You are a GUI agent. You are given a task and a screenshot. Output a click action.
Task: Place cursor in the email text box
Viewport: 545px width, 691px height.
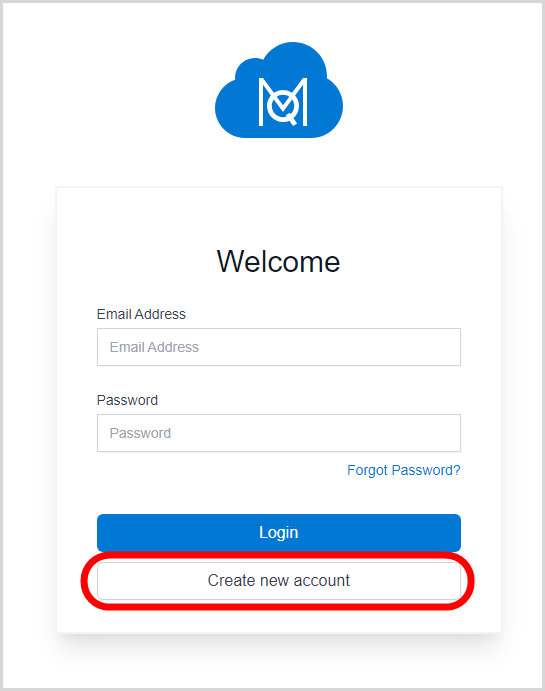(x=279, y=347)
